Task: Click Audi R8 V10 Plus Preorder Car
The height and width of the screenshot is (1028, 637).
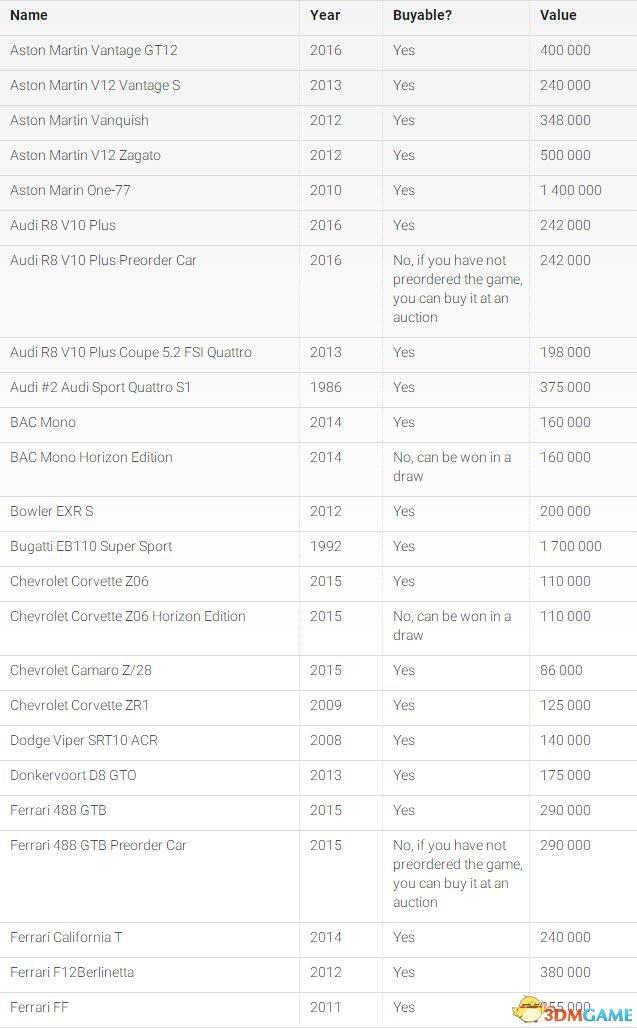Action: pyautogui.click(x=104, y=260)
